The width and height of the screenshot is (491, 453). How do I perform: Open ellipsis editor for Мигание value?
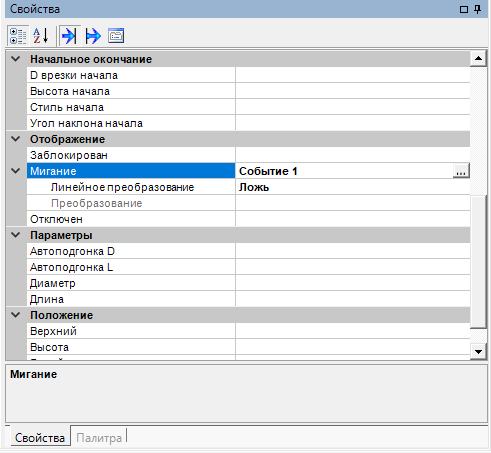461,171
